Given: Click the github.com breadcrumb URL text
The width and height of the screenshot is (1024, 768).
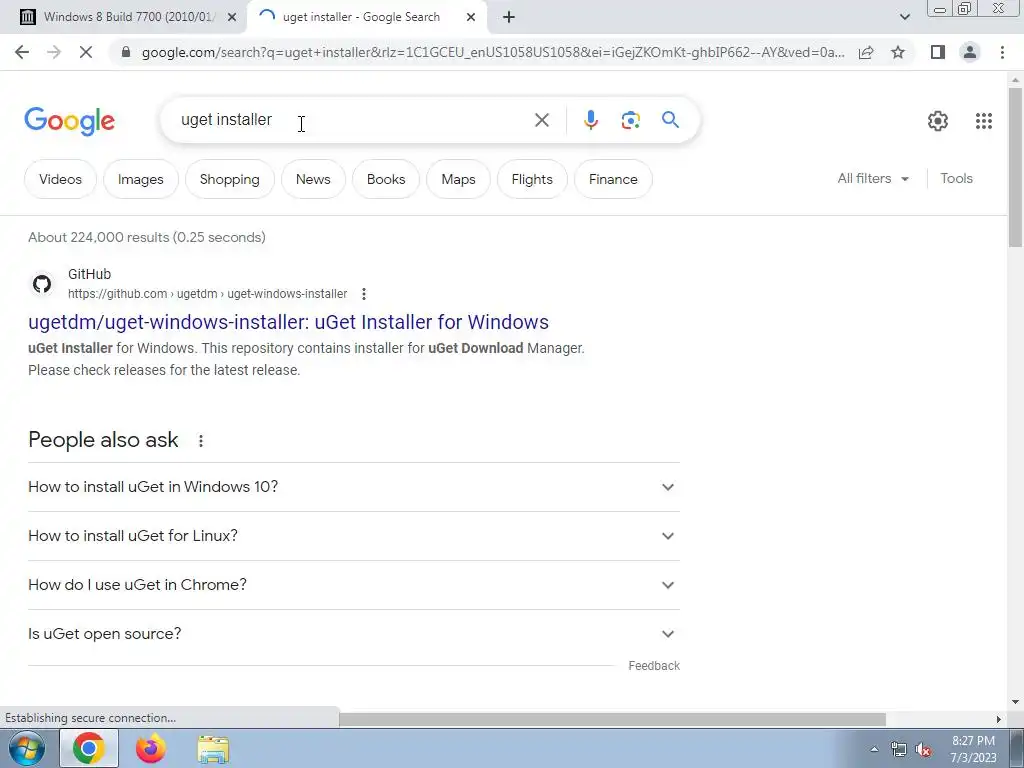Looking at the screenshot, I should [x=207, y=294].
